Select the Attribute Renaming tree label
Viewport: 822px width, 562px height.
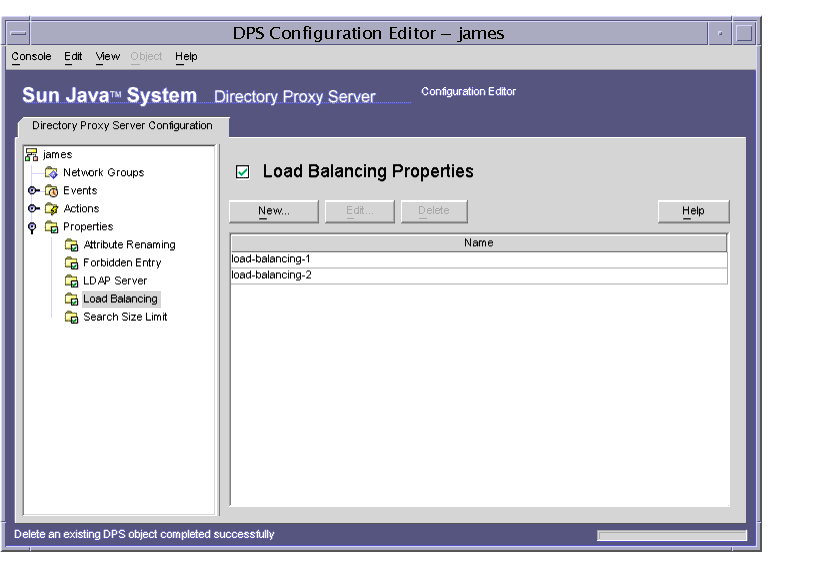click(129, 245)
